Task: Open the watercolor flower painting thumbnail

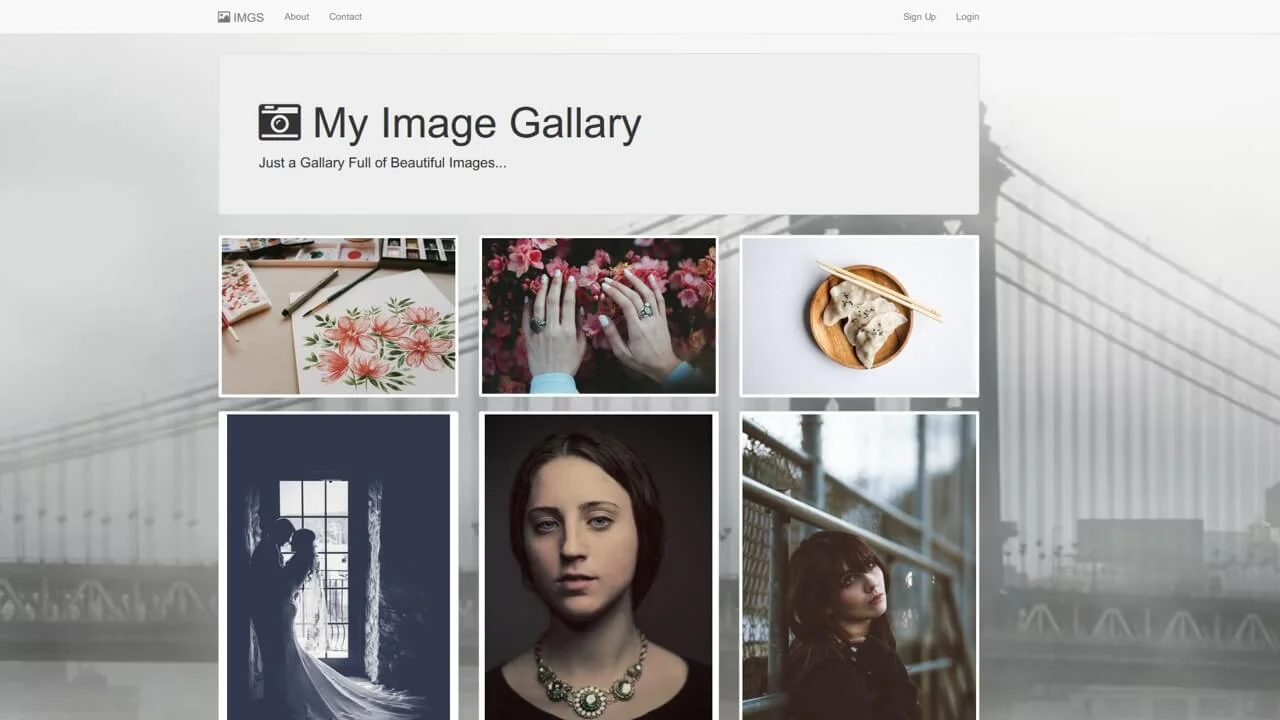Action: point(338,315)
